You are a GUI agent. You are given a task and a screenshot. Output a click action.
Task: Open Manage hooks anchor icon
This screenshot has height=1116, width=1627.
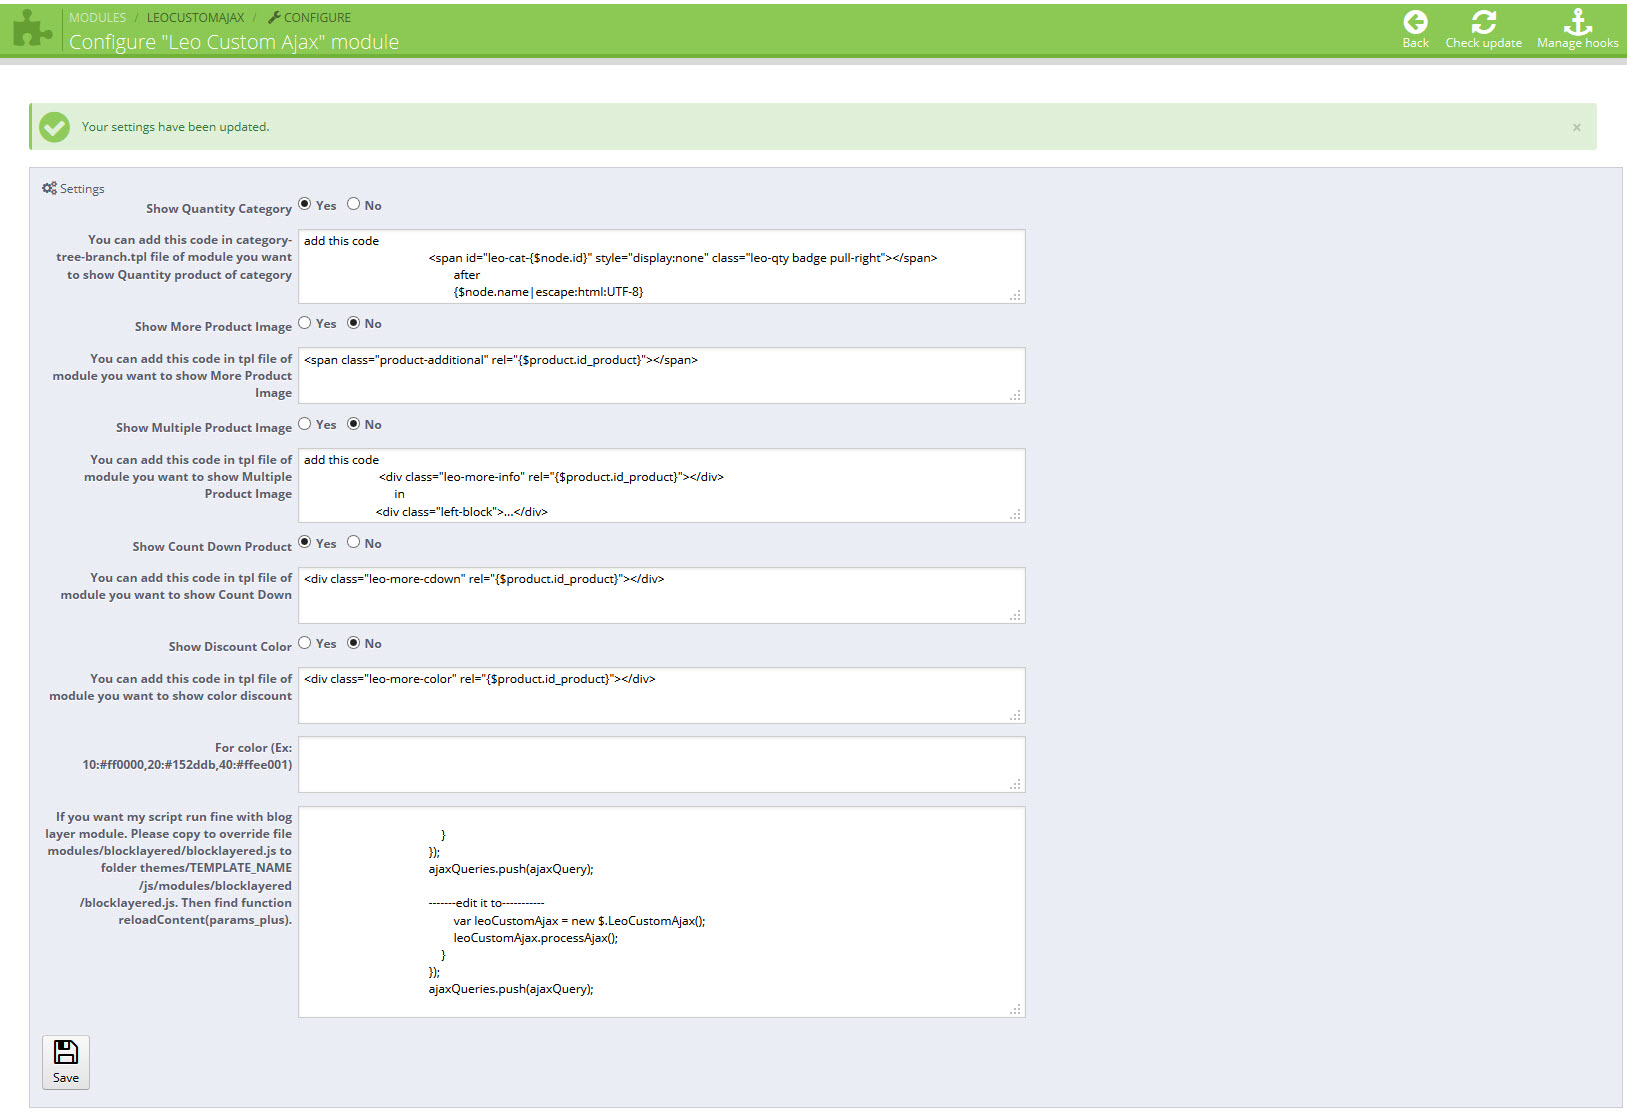1577,22
